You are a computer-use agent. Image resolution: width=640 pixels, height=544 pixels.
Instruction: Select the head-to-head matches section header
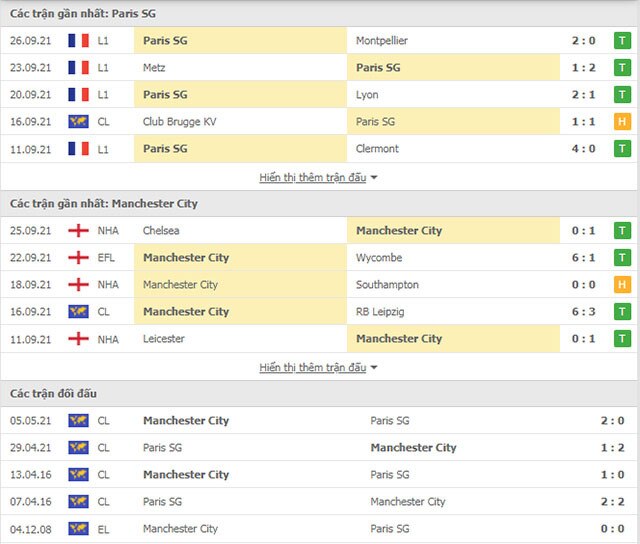(54, 394)
